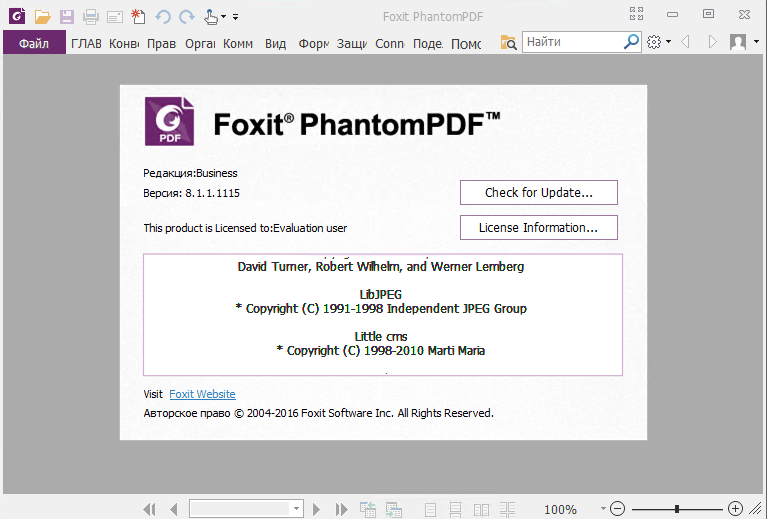This screenshot has height=519, width=767.
Task: Select single page view mode
Action: 430,510
